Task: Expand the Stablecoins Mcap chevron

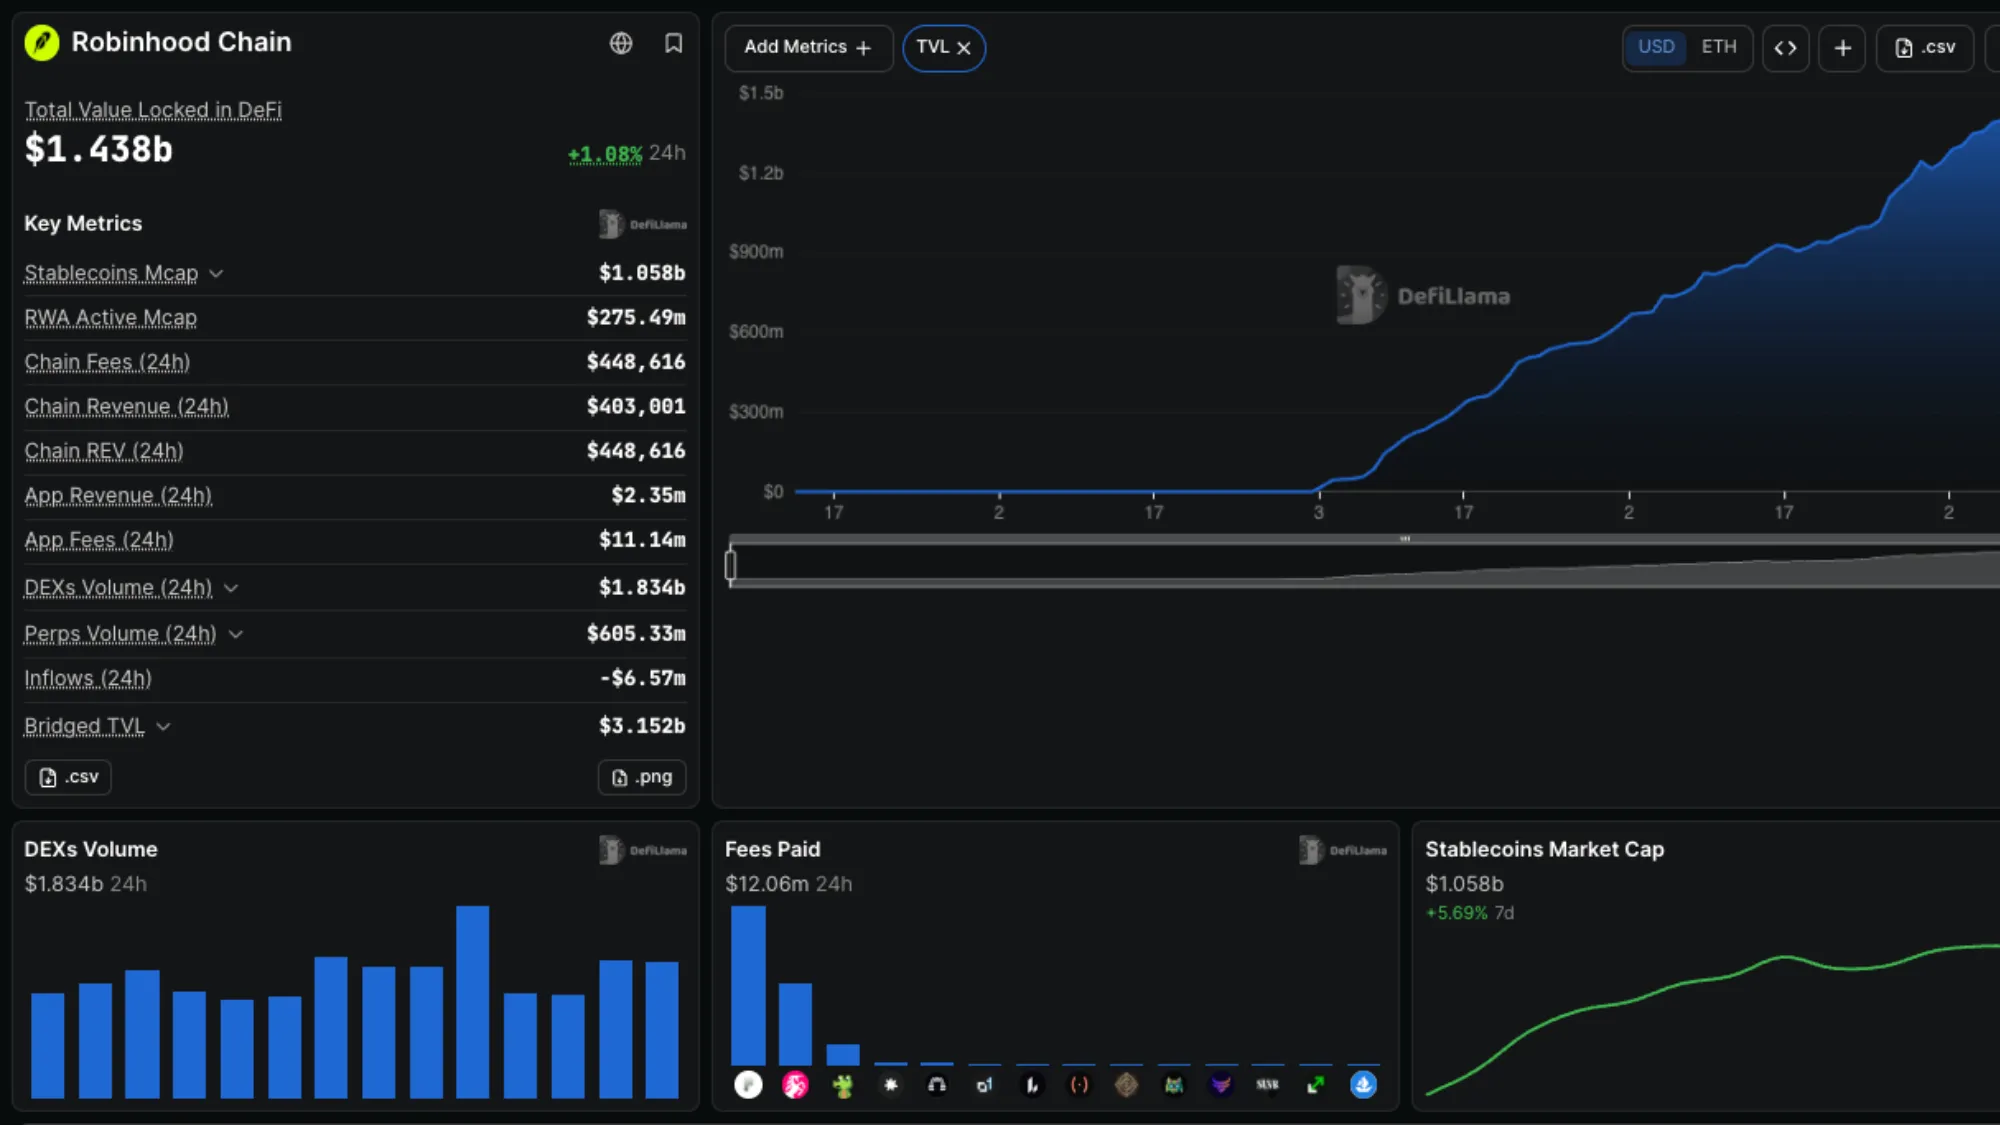Action: pos(216,274)
